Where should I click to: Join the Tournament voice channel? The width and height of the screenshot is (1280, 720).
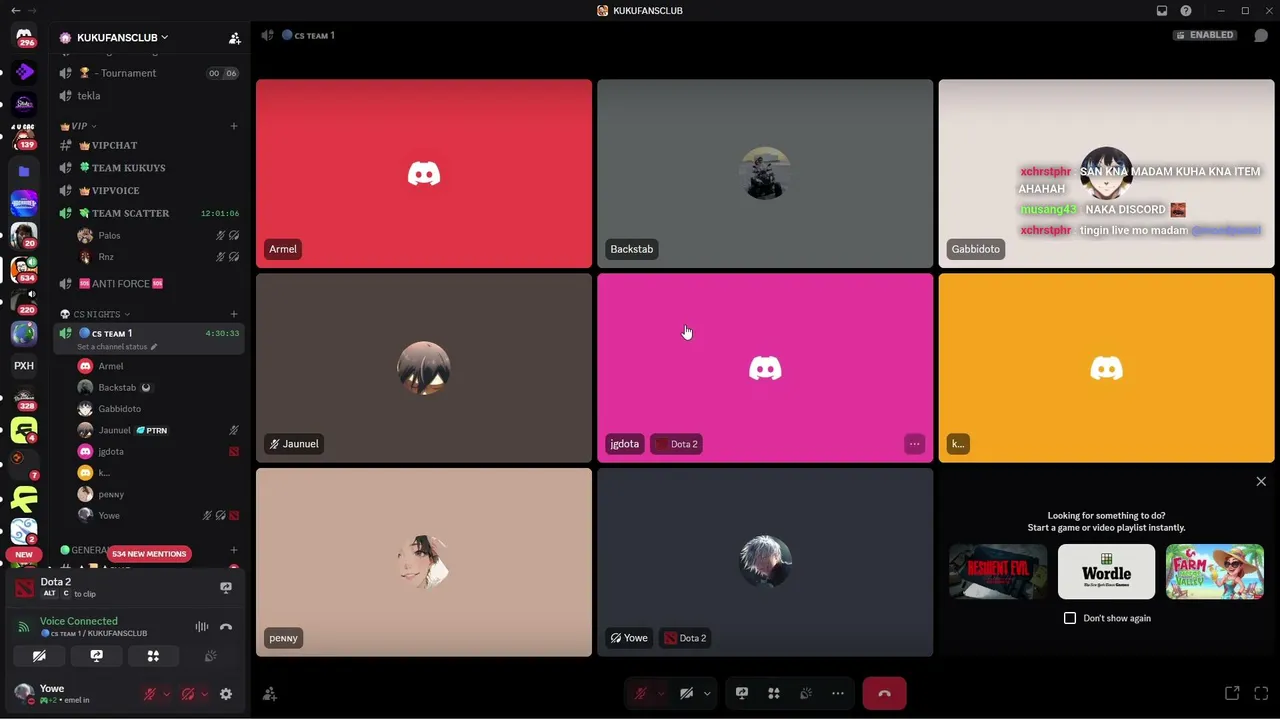[148, 73]
